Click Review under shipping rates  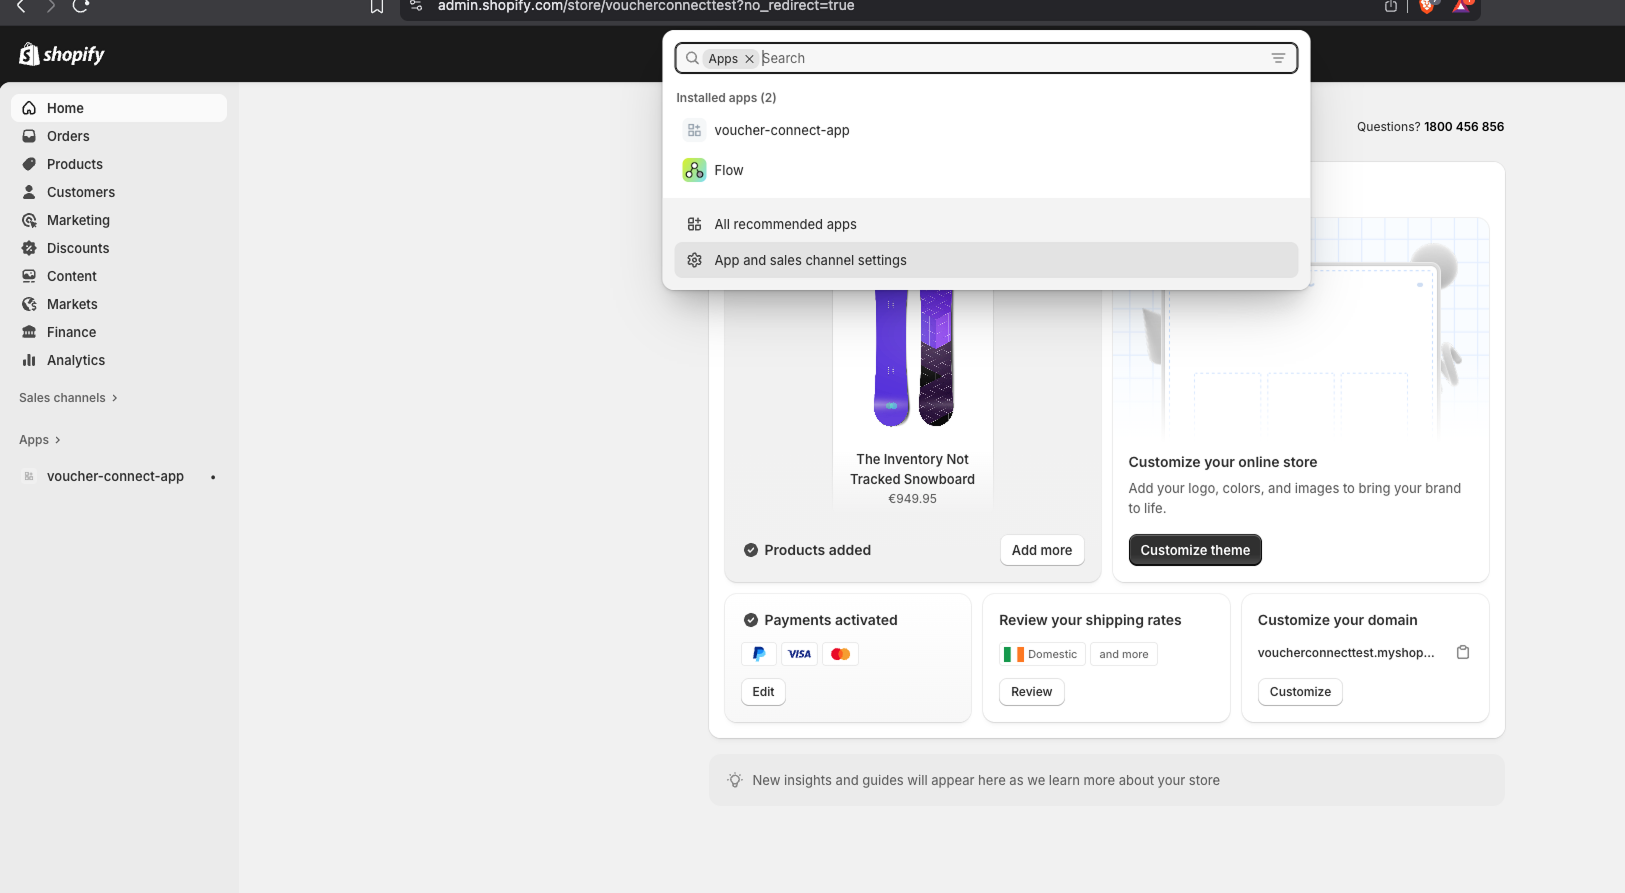[x=1031, y=692]
